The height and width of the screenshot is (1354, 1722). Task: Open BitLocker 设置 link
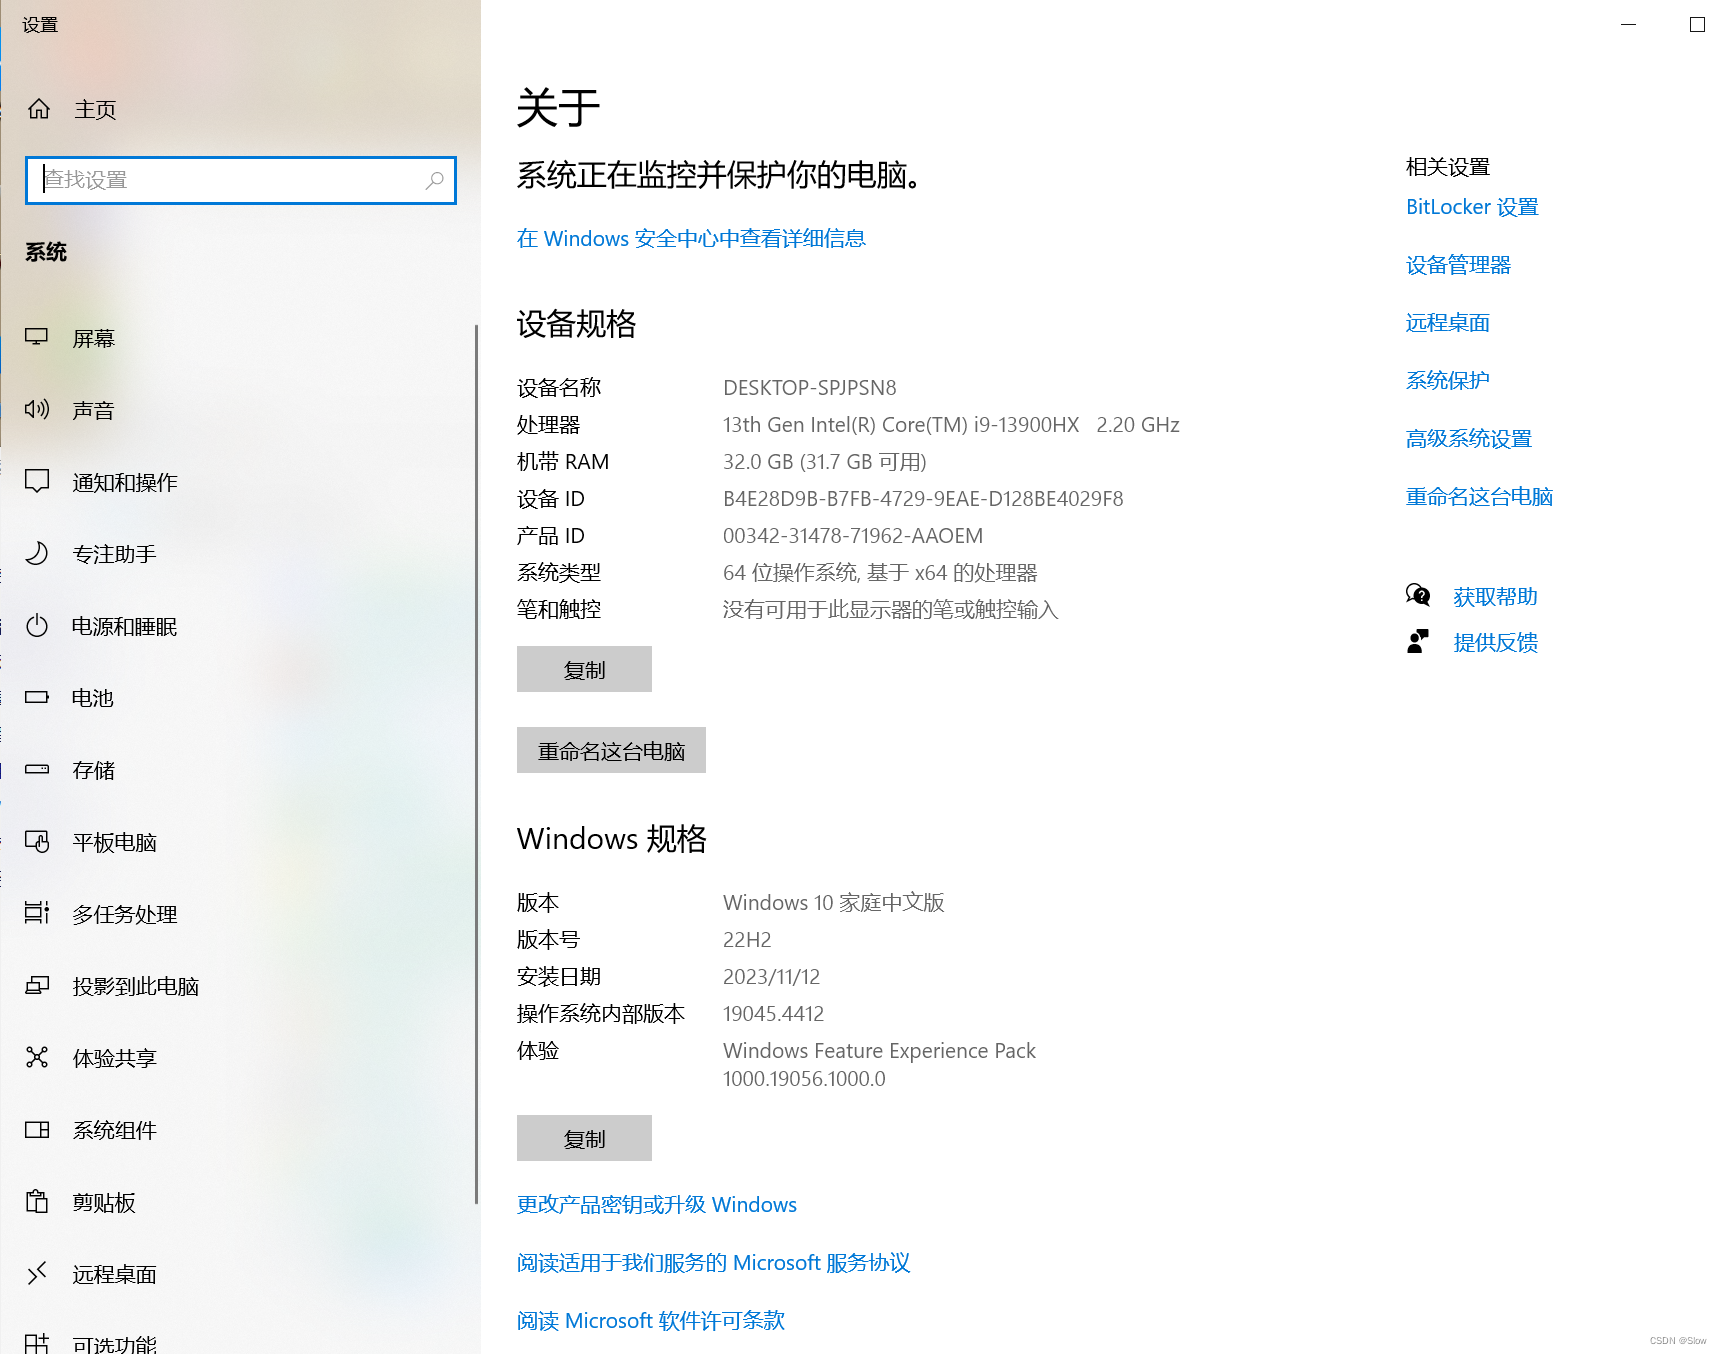click(x=1471, y=206)
